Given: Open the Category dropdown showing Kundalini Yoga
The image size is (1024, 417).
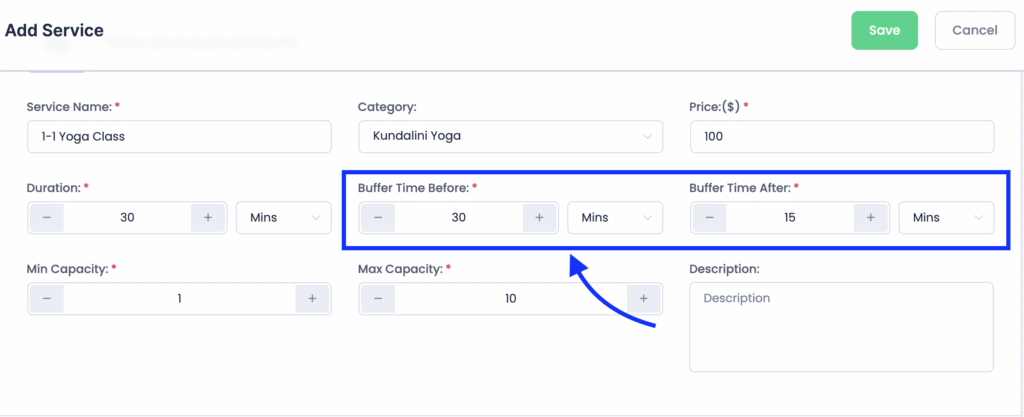Looking at the screenshot, I should [510, 136].
